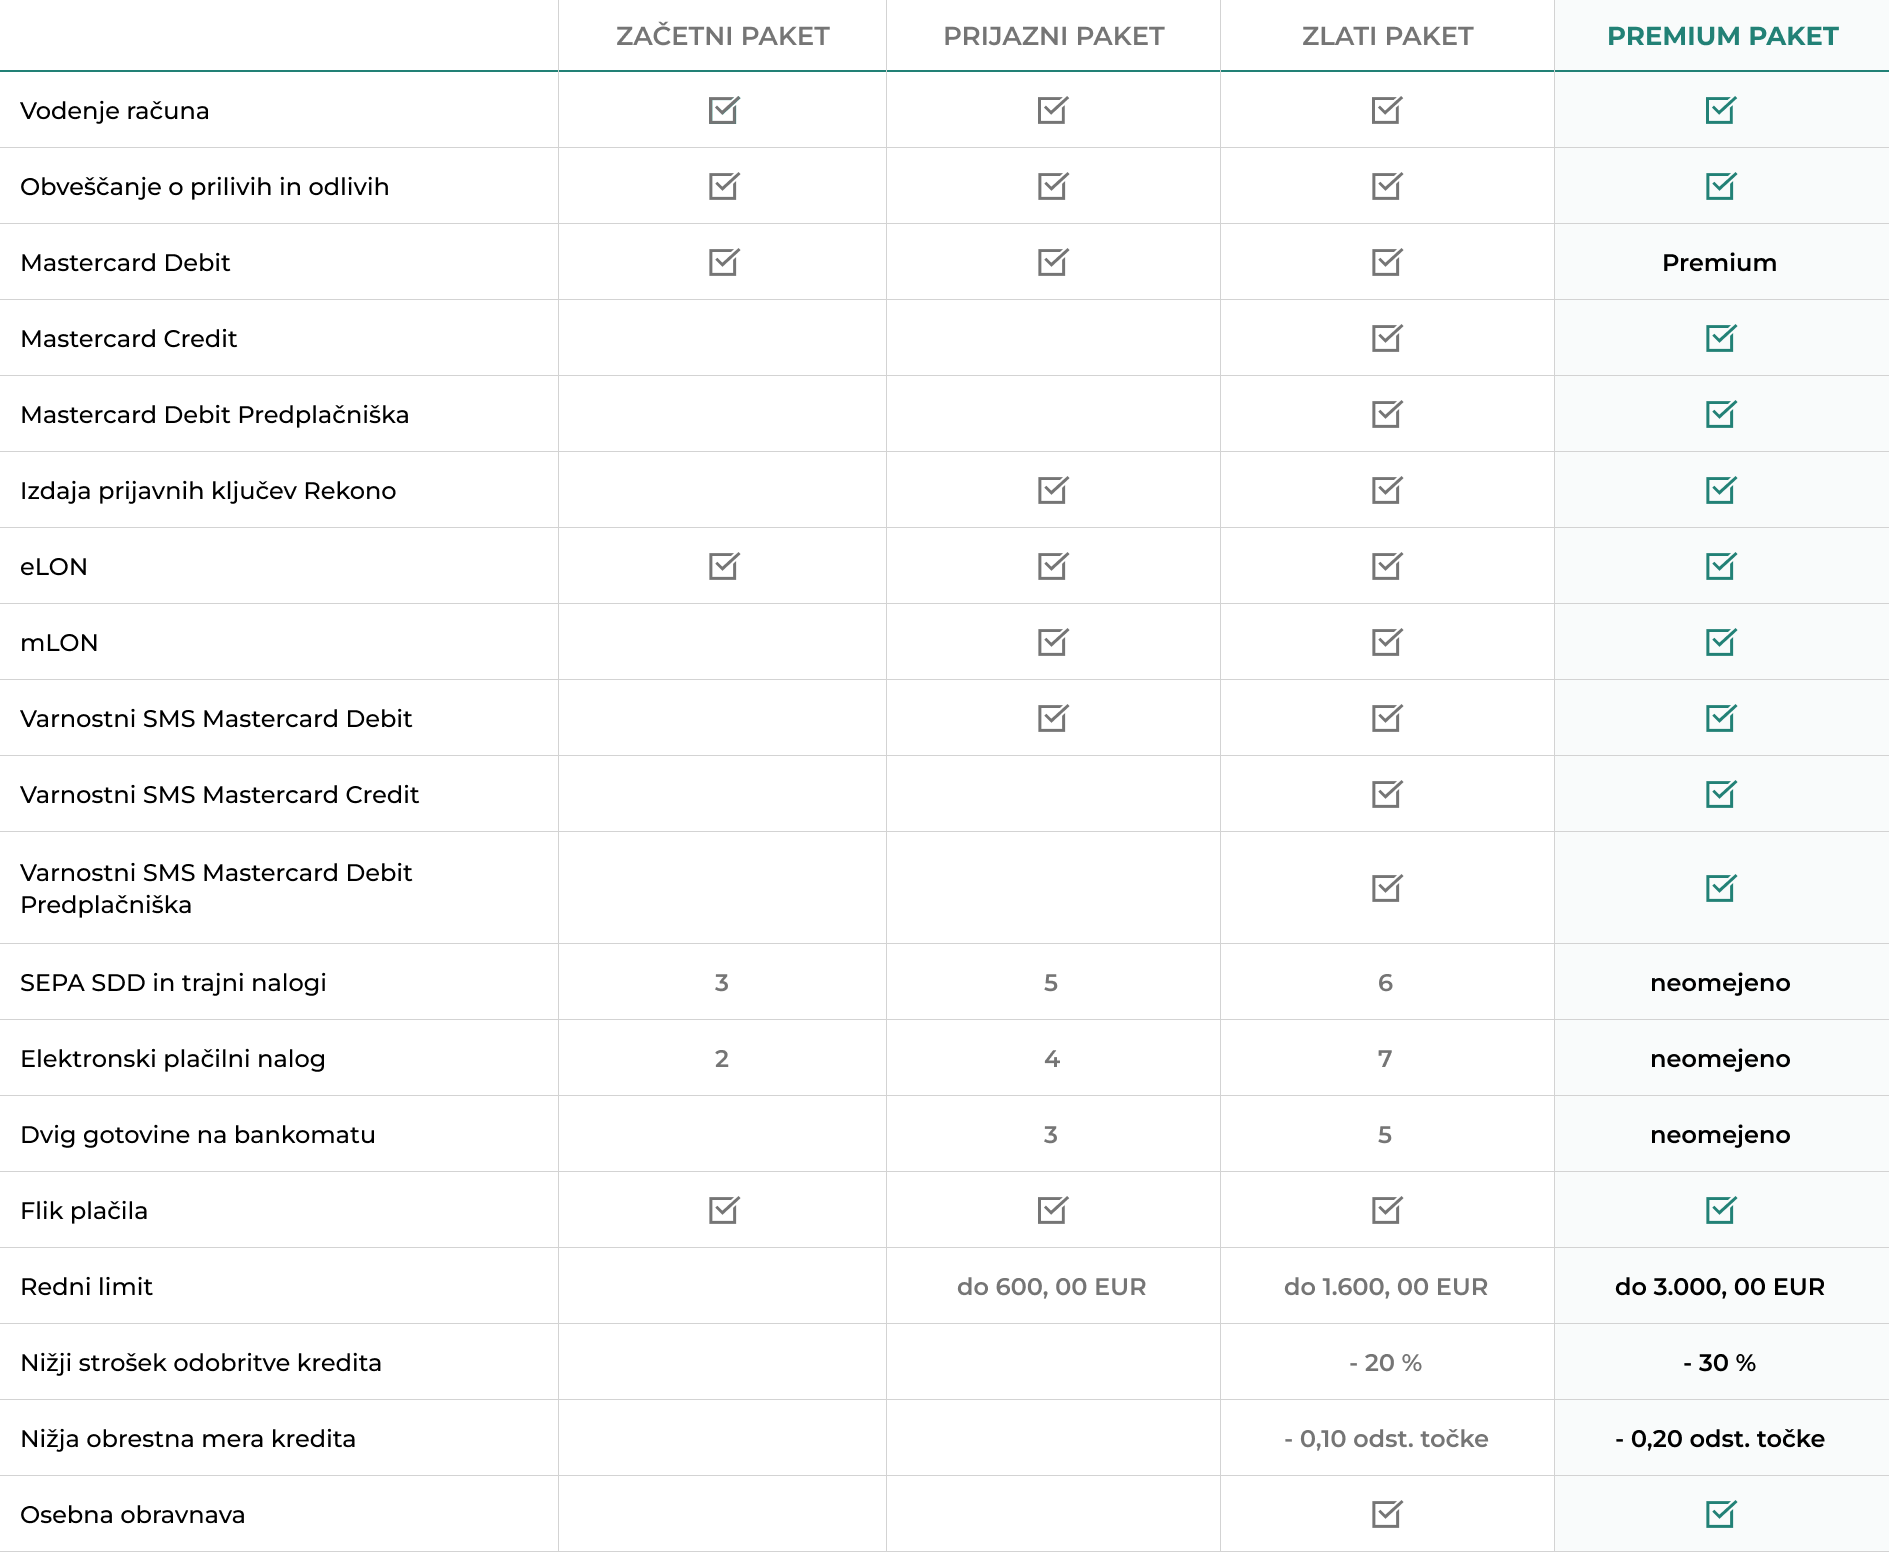
Task: Click the PRIJAZNI PAKET header
Action: pos(1053,36)
